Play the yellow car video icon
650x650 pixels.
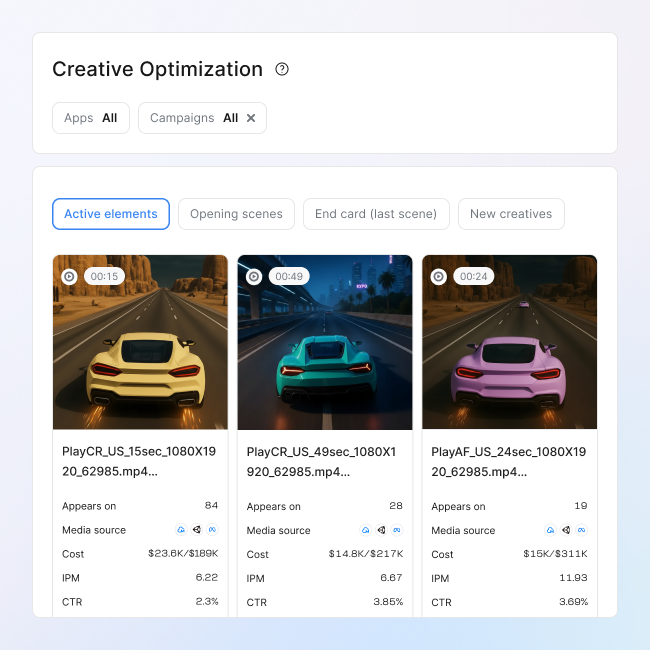[69, 276]
